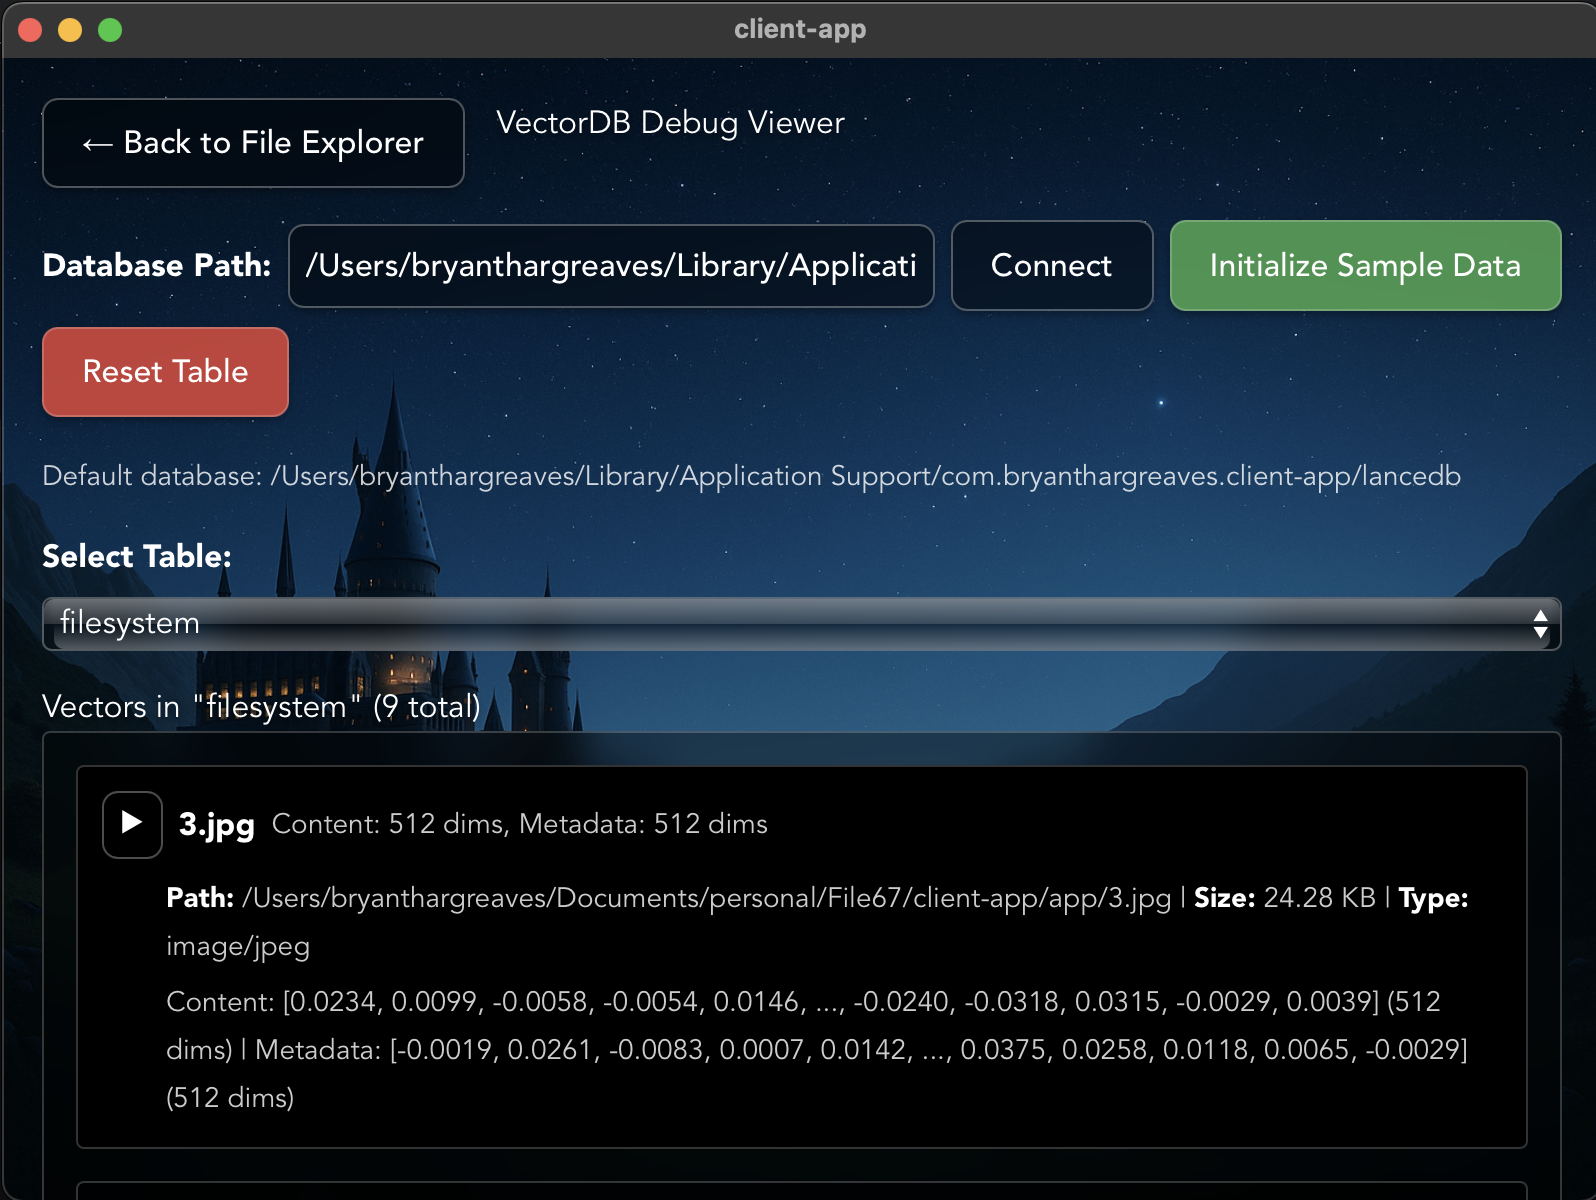Click the 3.jpg file path text
This screenshot has height=1200, width=1596.
tap(706, 898)
